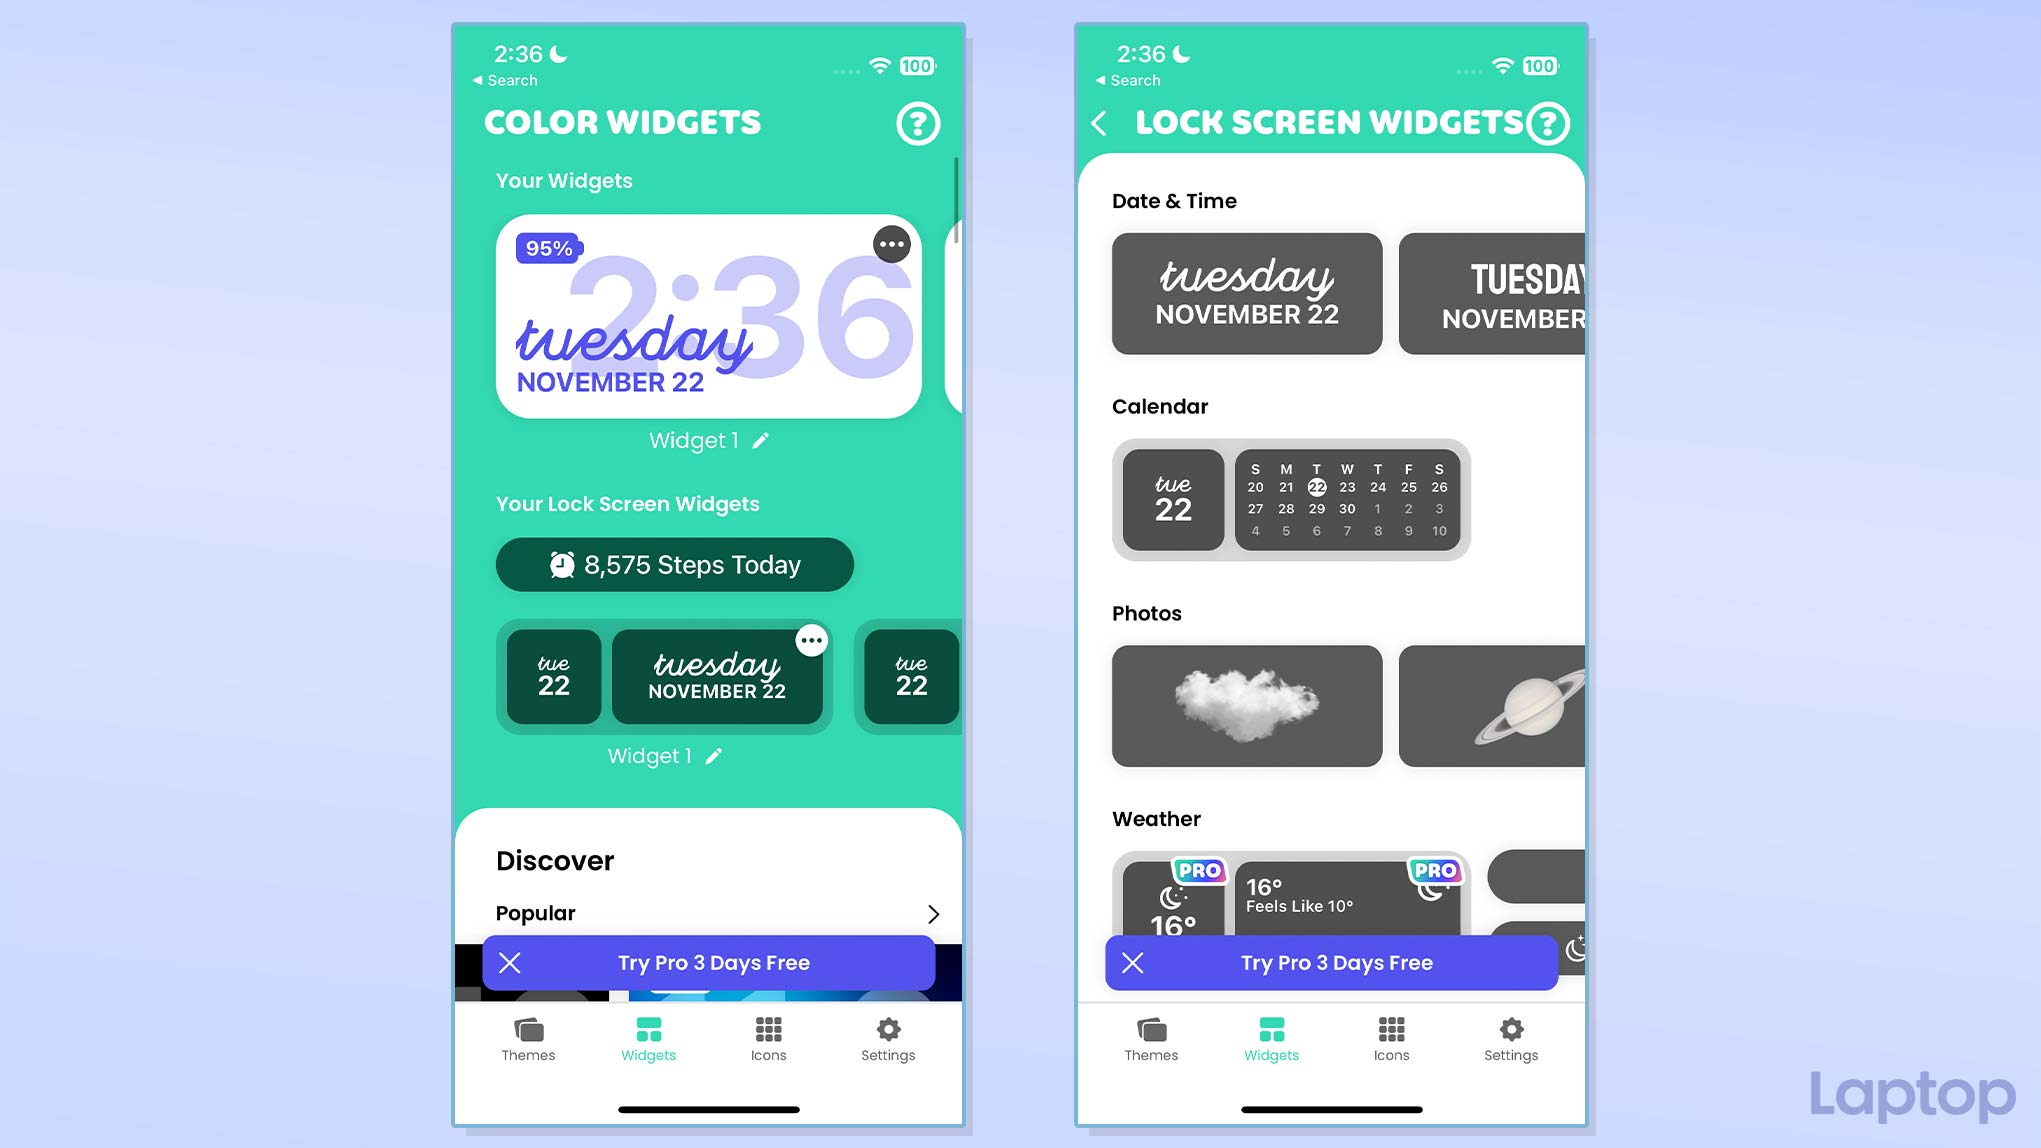Click the three-dot menu on Widget 1

point(890,244)
